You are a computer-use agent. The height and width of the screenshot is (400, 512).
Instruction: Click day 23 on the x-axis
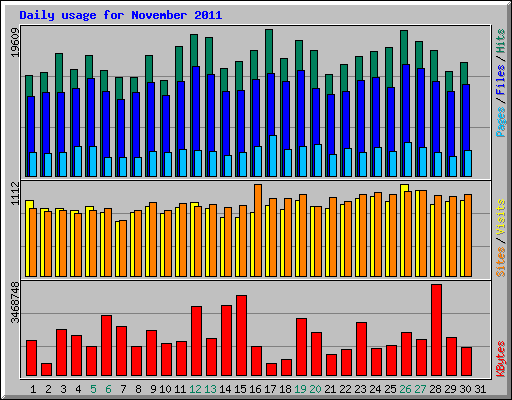coord(360,389)
